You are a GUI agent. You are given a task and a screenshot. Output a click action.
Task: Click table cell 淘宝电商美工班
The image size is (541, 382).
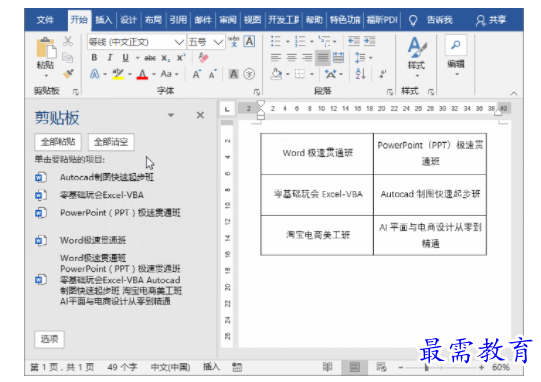pos(318,235)
